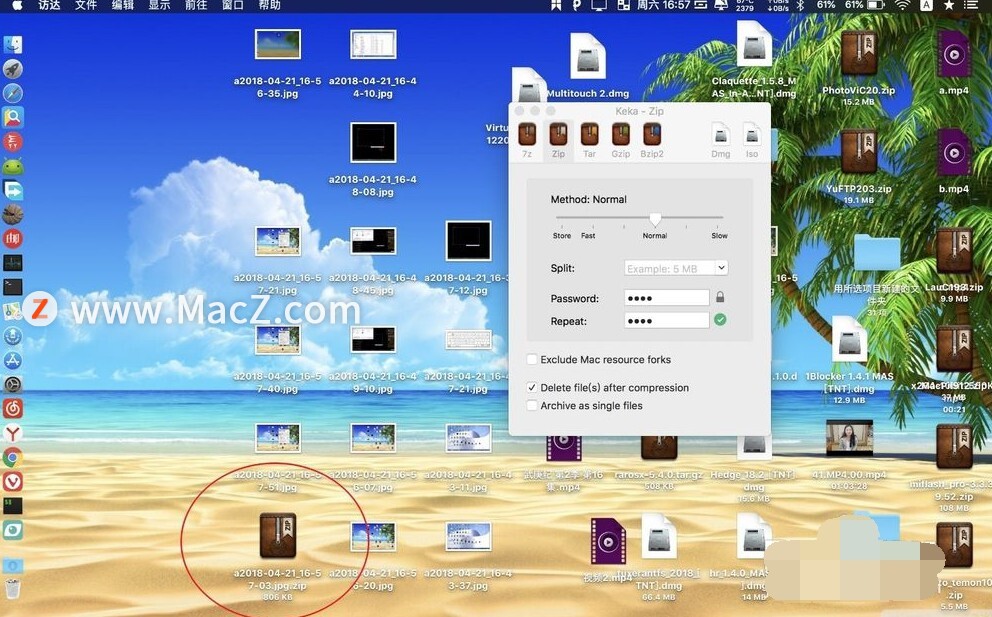Click the battery icon in menu bar
This screenshot has height=617, width=992.
tap(876, 5)
